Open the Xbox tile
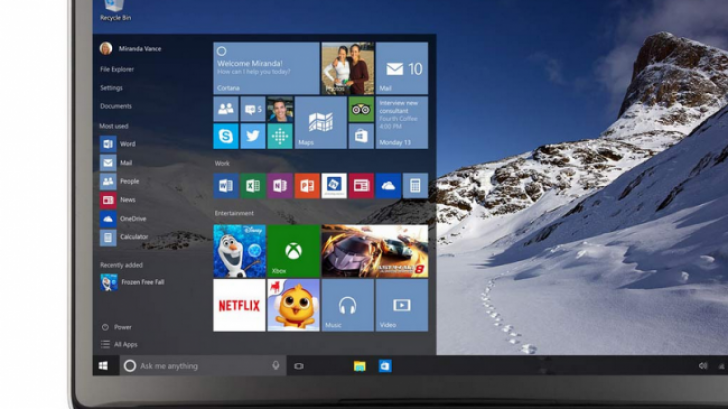The height and width of the screenshot is (409, 728). pos(293,251)
